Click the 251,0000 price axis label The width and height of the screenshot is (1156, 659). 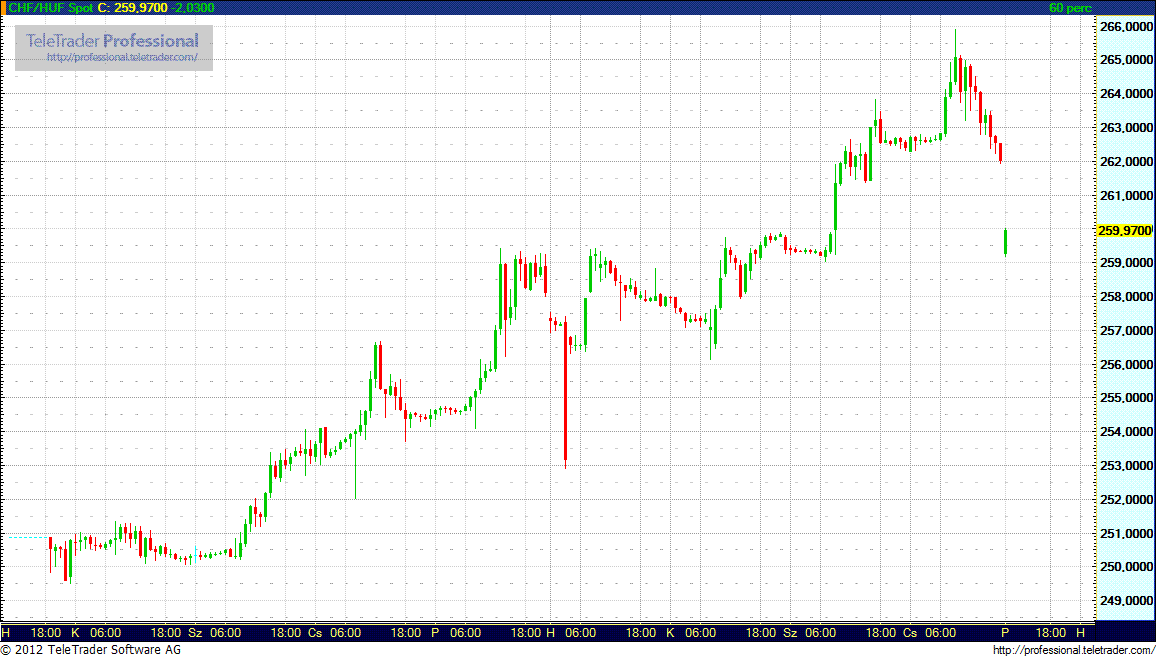1126,533
